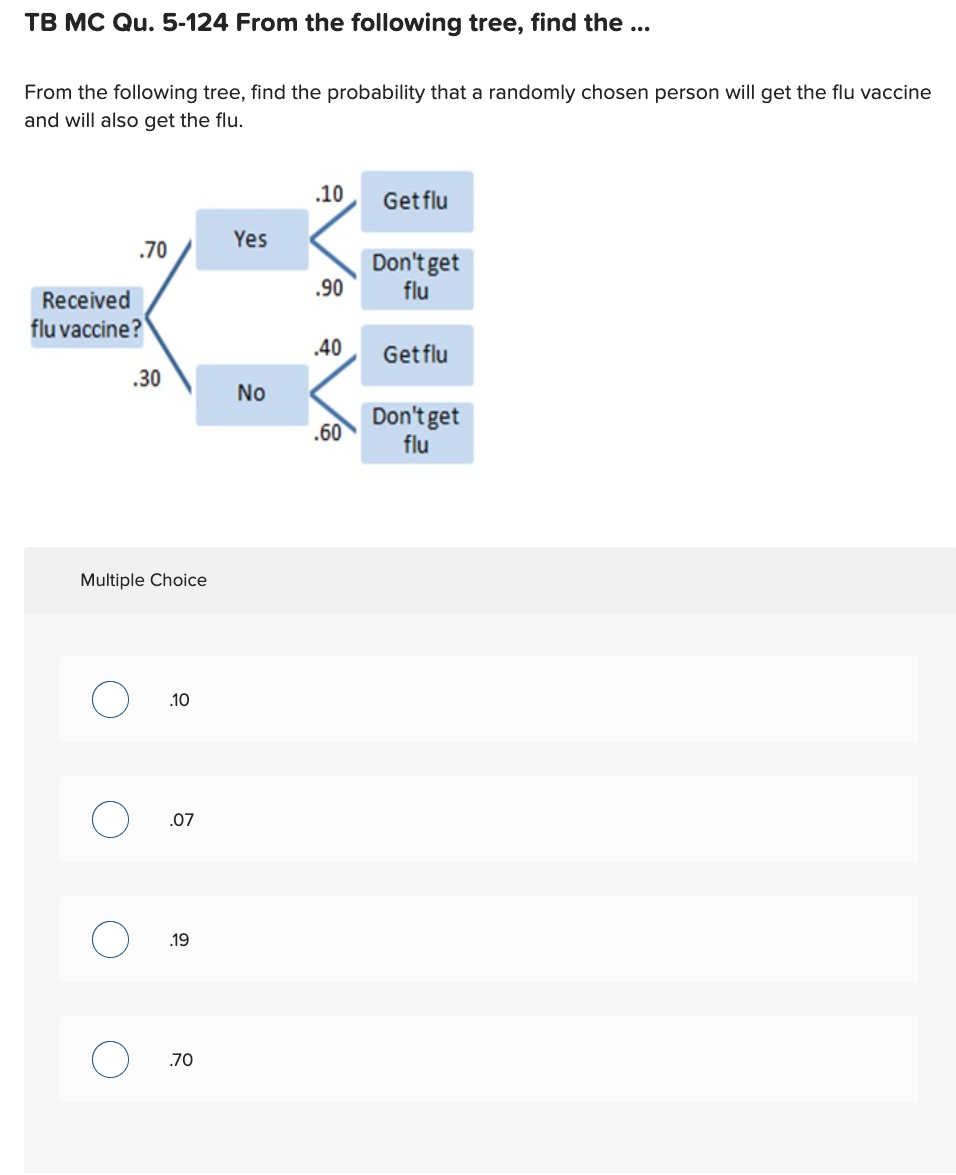Image resolution: width=956 pixels, height=1175 pixels.
Task: Mark the .19 radio button answer
Action: tap(110, 940)
